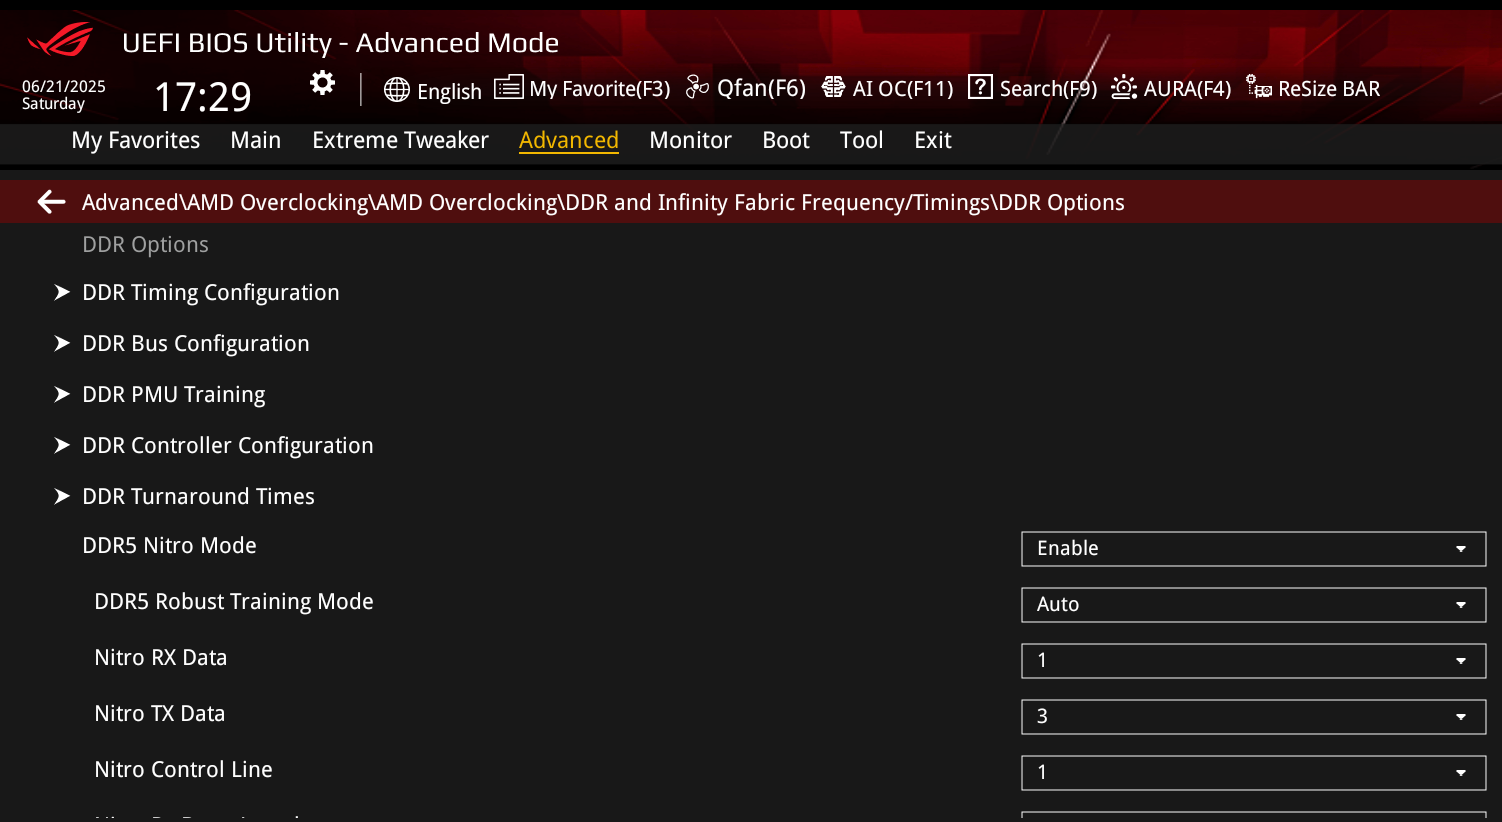
Task: Enter DDR PMU Training submenu
Action: tap(174, 394)
